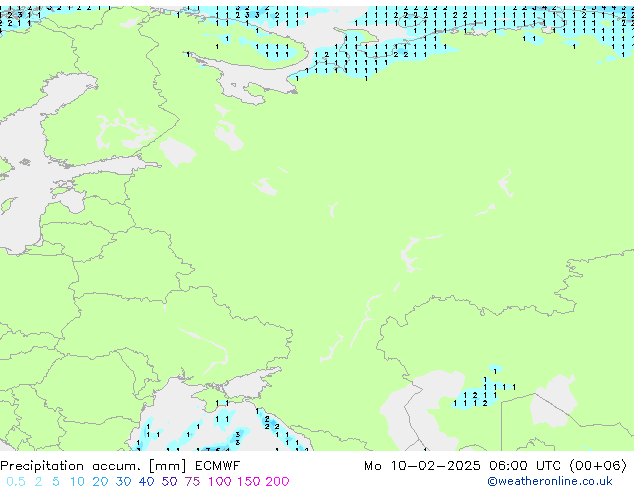Click the '06:00 UTC' time text
634x490 pixels.
coord(525,466)
